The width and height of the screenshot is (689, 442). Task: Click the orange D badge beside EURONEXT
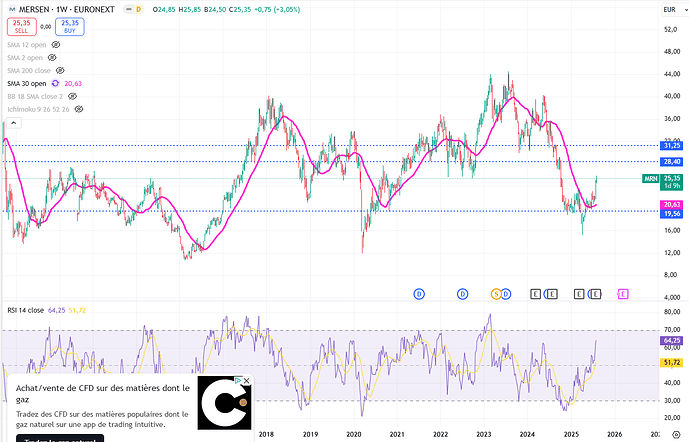pos(138,8)
